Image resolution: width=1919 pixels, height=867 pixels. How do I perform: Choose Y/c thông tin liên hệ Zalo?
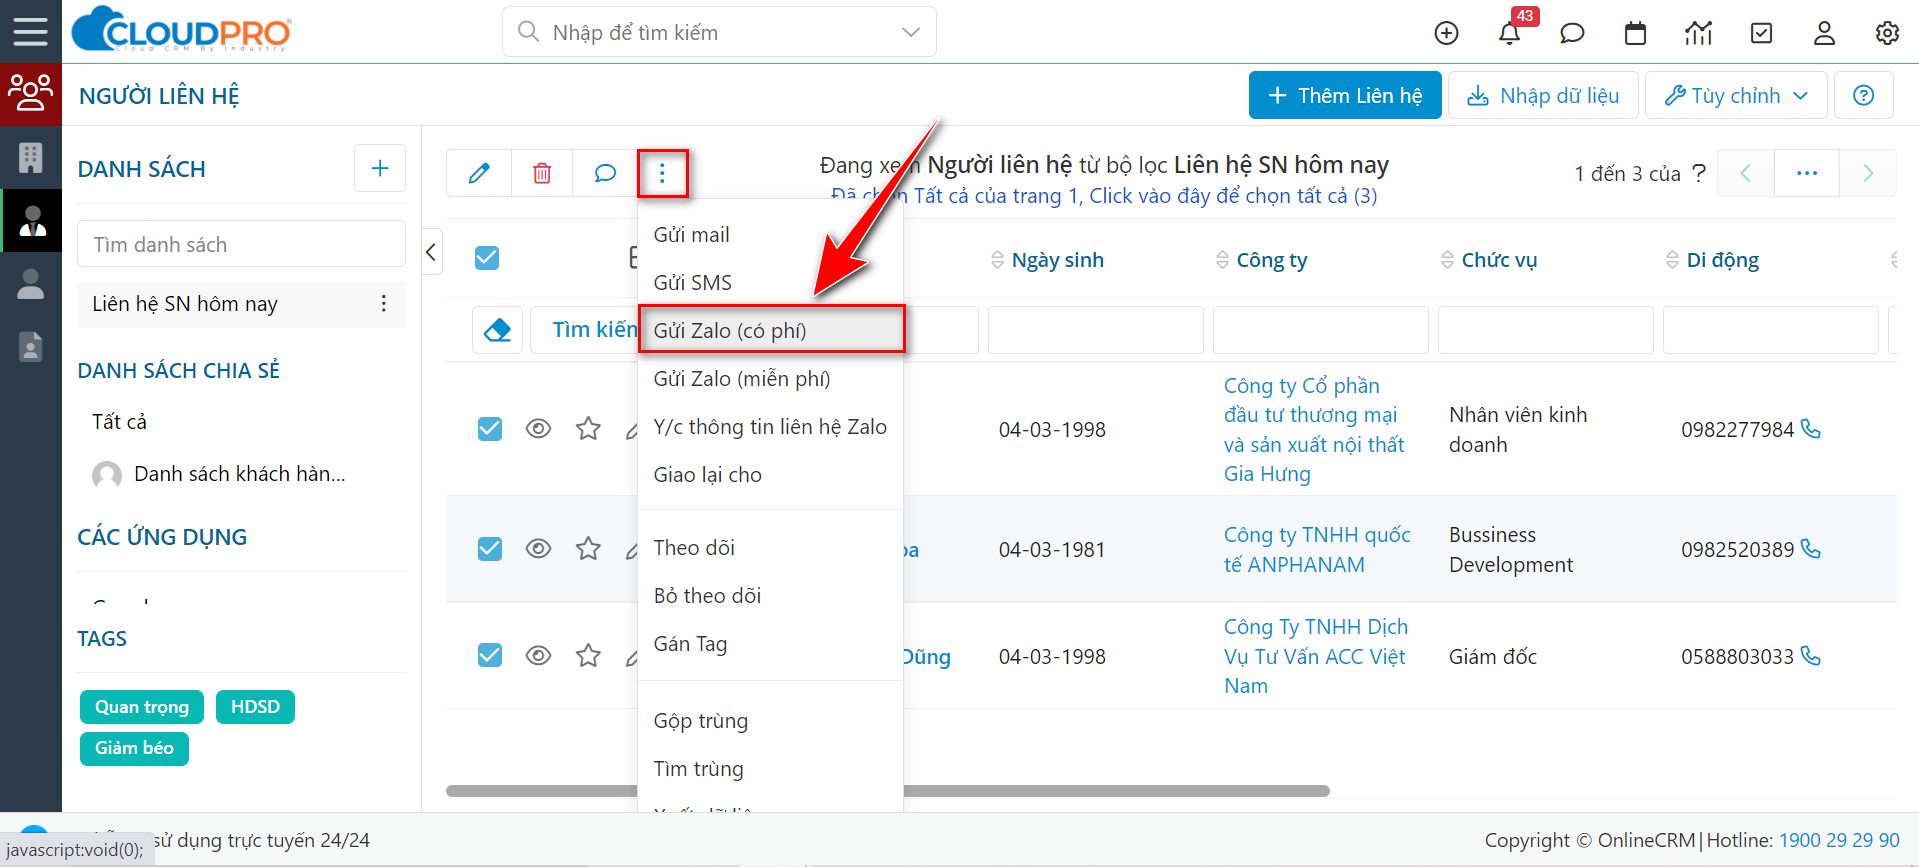coord(770,427)
